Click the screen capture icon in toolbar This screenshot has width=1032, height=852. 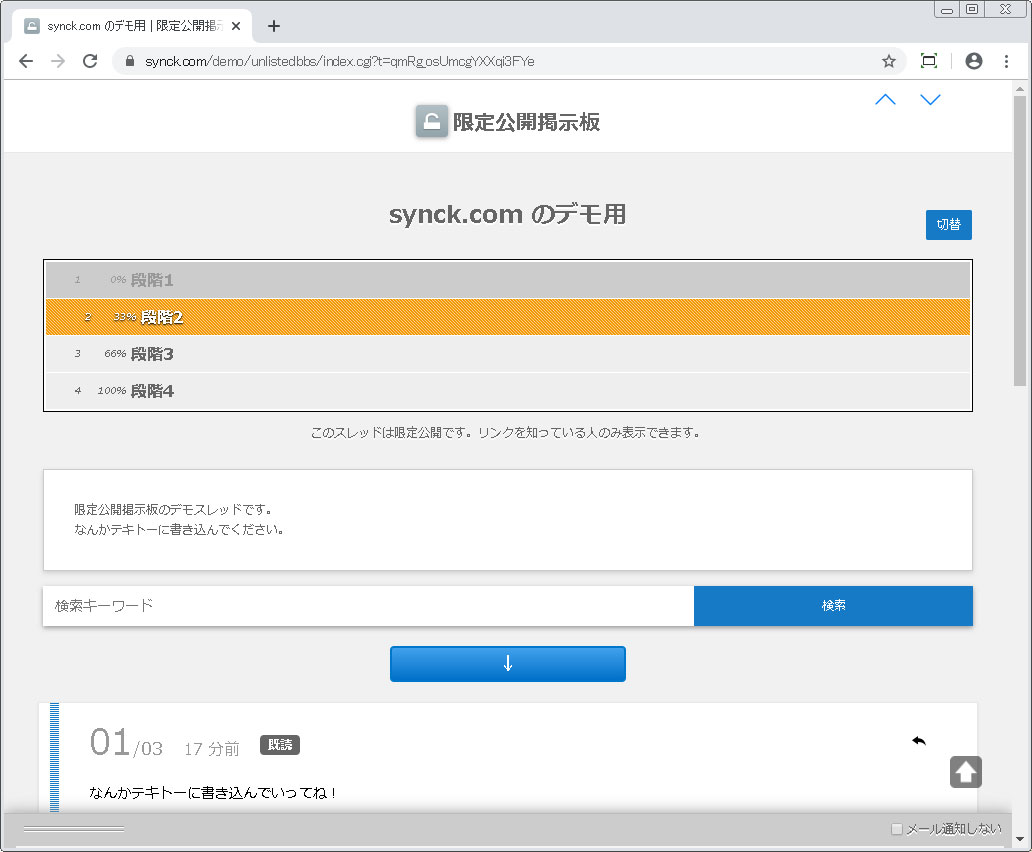coord(929,61)
